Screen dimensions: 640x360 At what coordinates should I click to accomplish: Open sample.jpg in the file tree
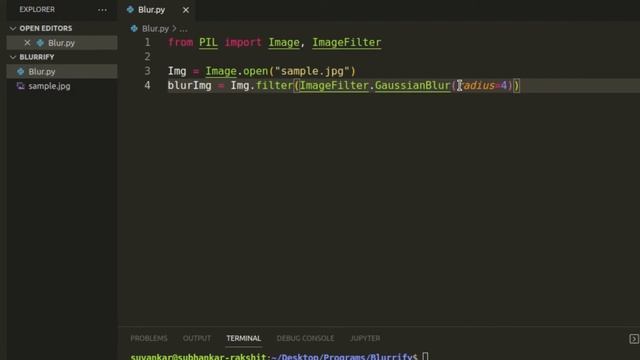pyautogui.click(x=62, y=86)
